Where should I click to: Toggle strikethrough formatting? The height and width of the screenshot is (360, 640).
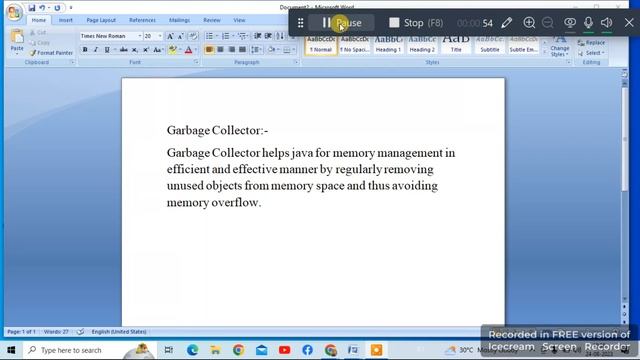[x=123, y=50]
